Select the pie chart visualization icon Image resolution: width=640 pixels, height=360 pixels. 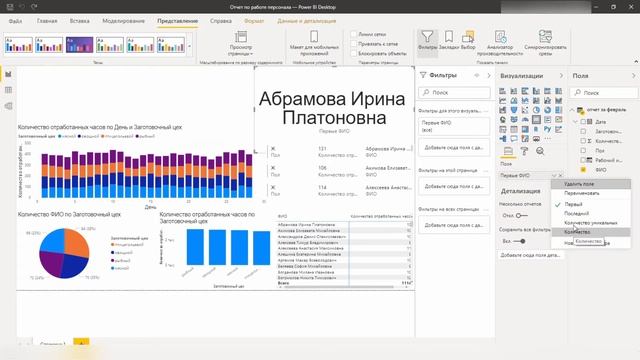click(536, 110)
